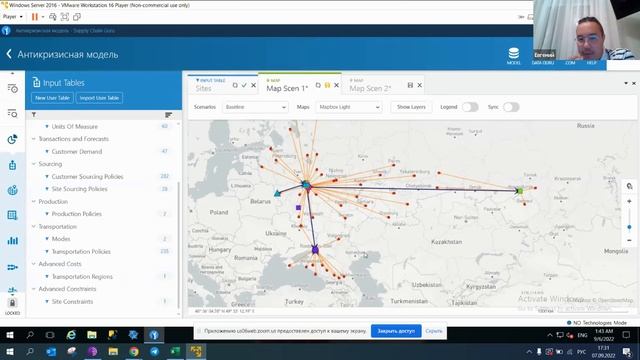Click the checkmark icon on Sites tab
The height and width of the screenshot is (360, 640).
tap(244, 85)
